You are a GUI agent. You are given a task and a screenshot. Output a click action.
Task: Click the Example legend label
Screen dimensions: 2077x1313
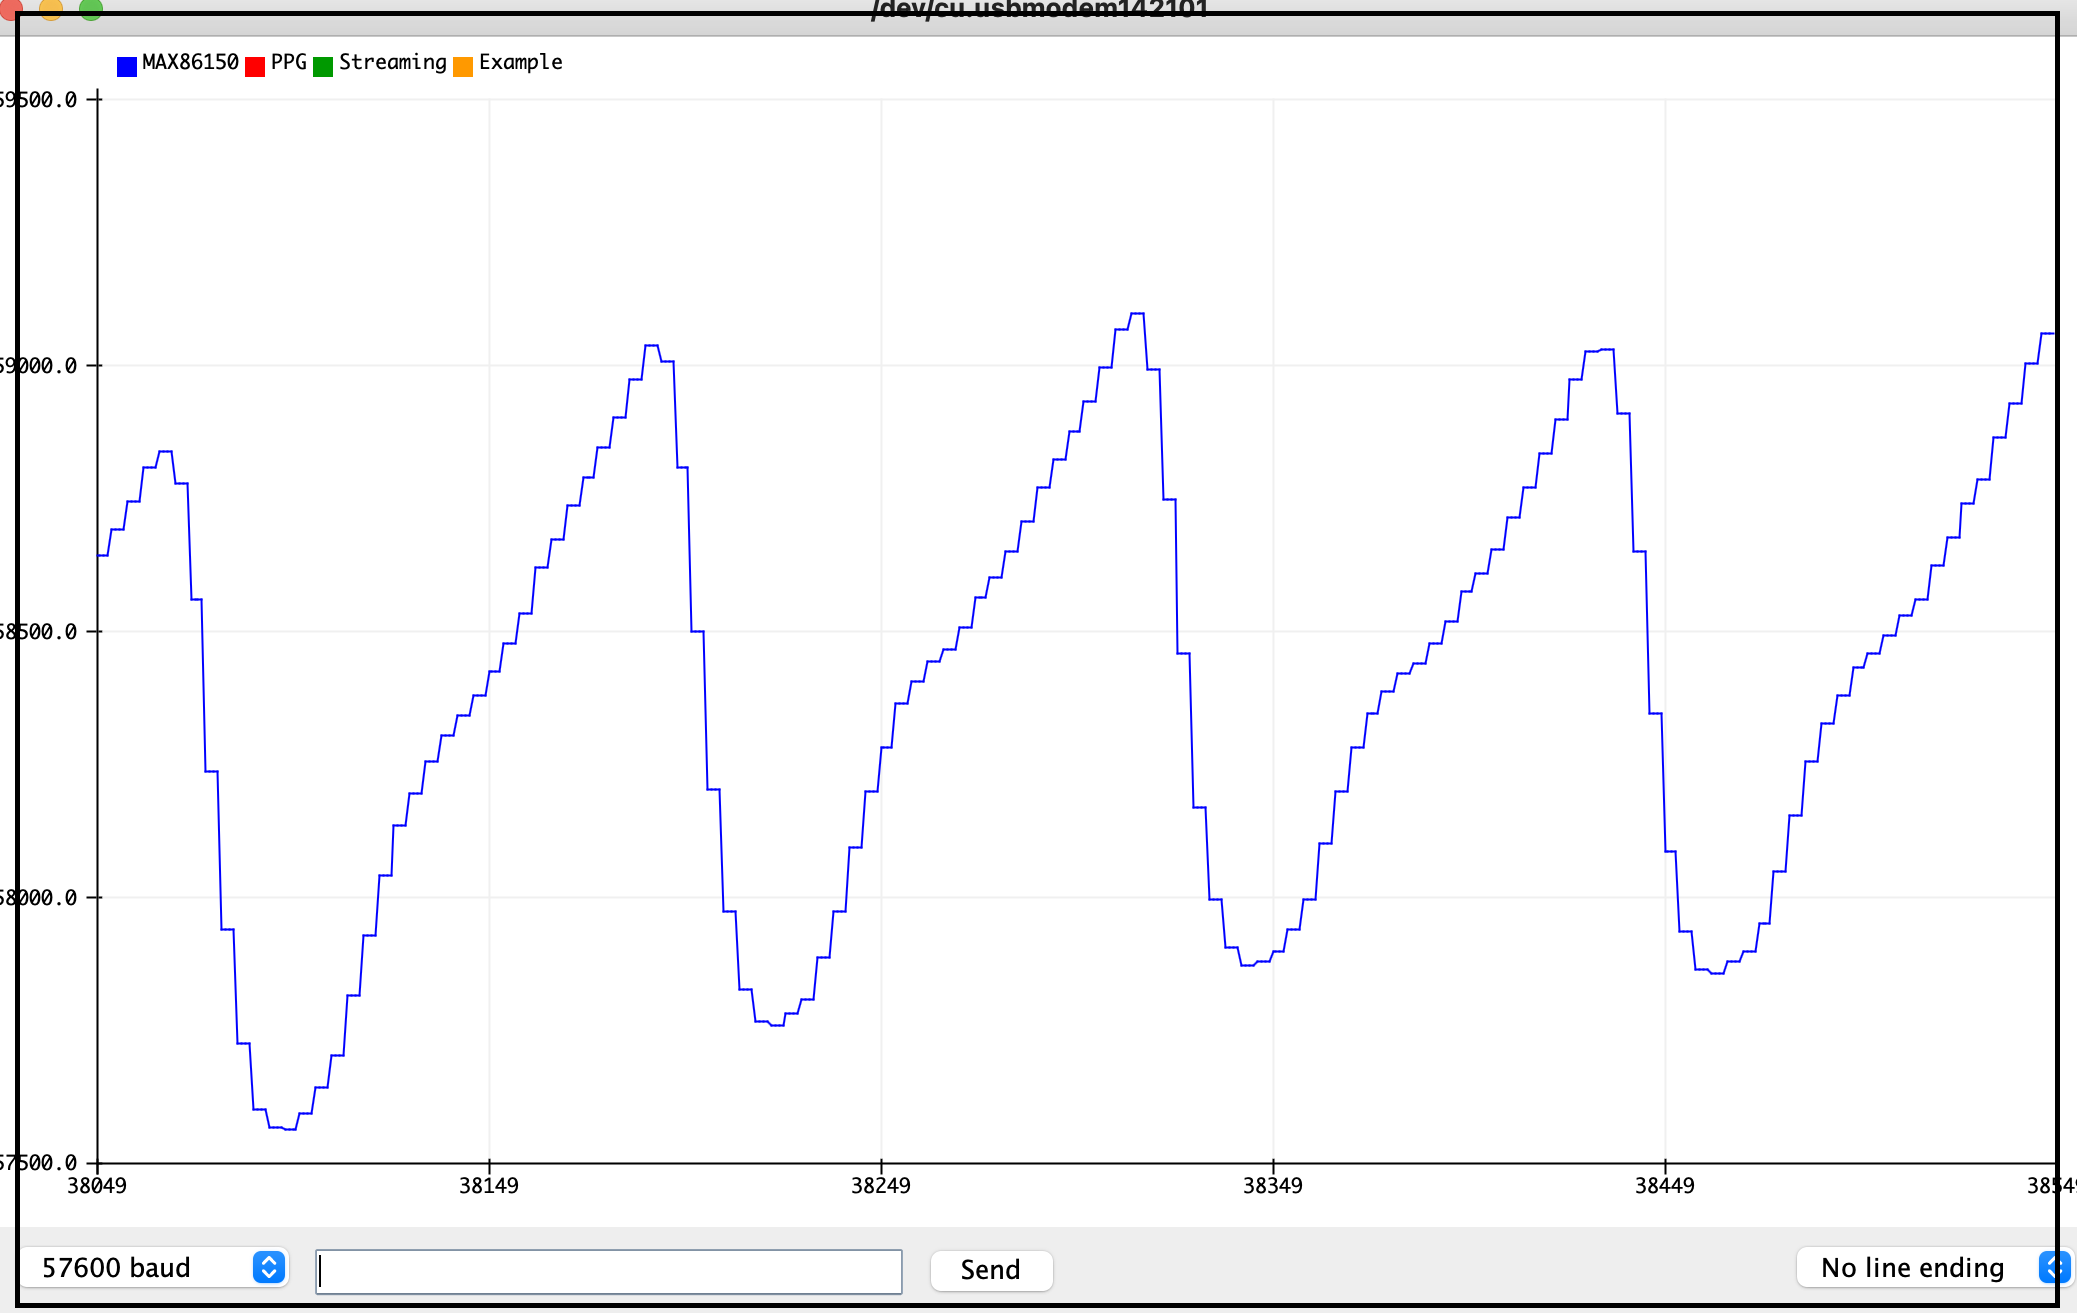[x=520, y=62]
